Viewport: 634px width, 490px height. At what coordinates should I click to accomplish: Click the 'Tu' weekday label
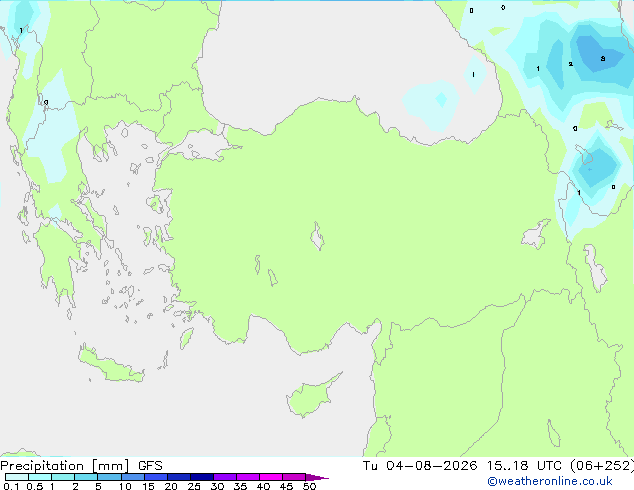coord(370,466)
